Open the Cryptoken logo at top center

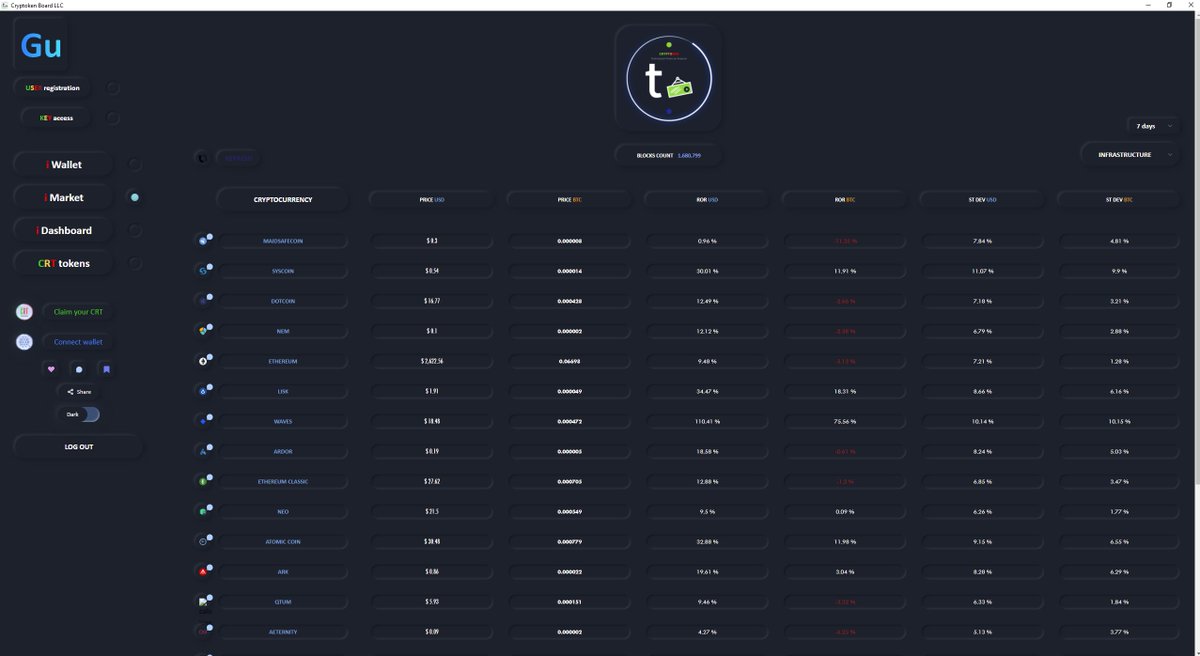[668, 79]
